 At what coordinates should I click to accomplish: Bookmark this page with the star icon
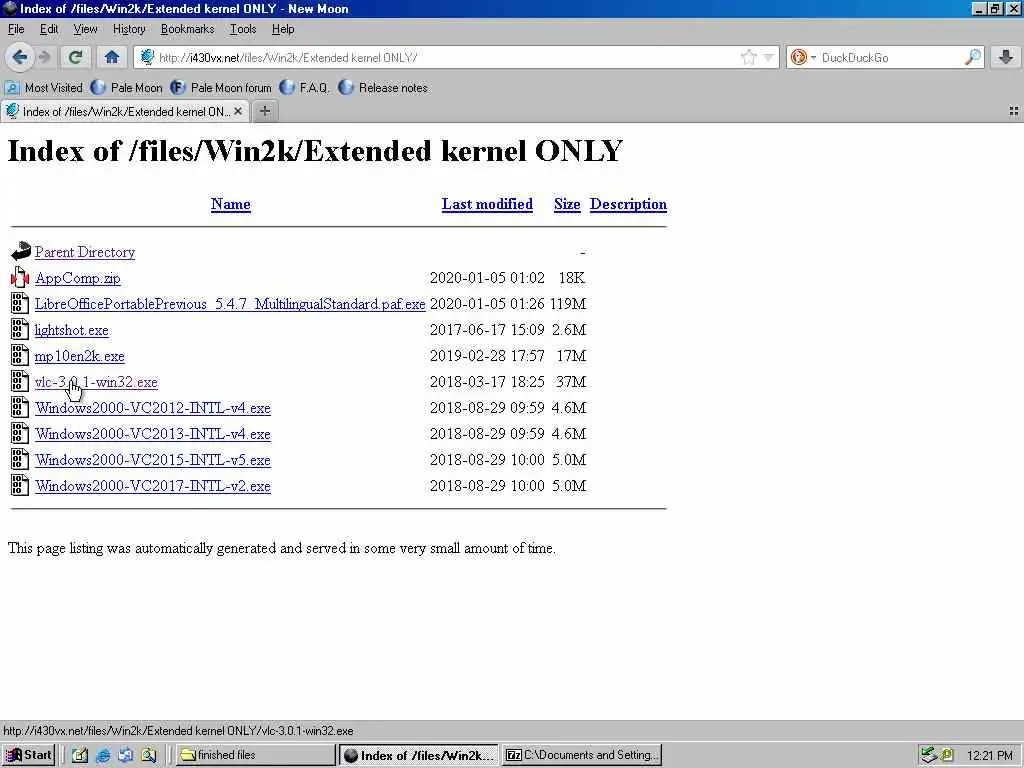(x=749, y=57)
